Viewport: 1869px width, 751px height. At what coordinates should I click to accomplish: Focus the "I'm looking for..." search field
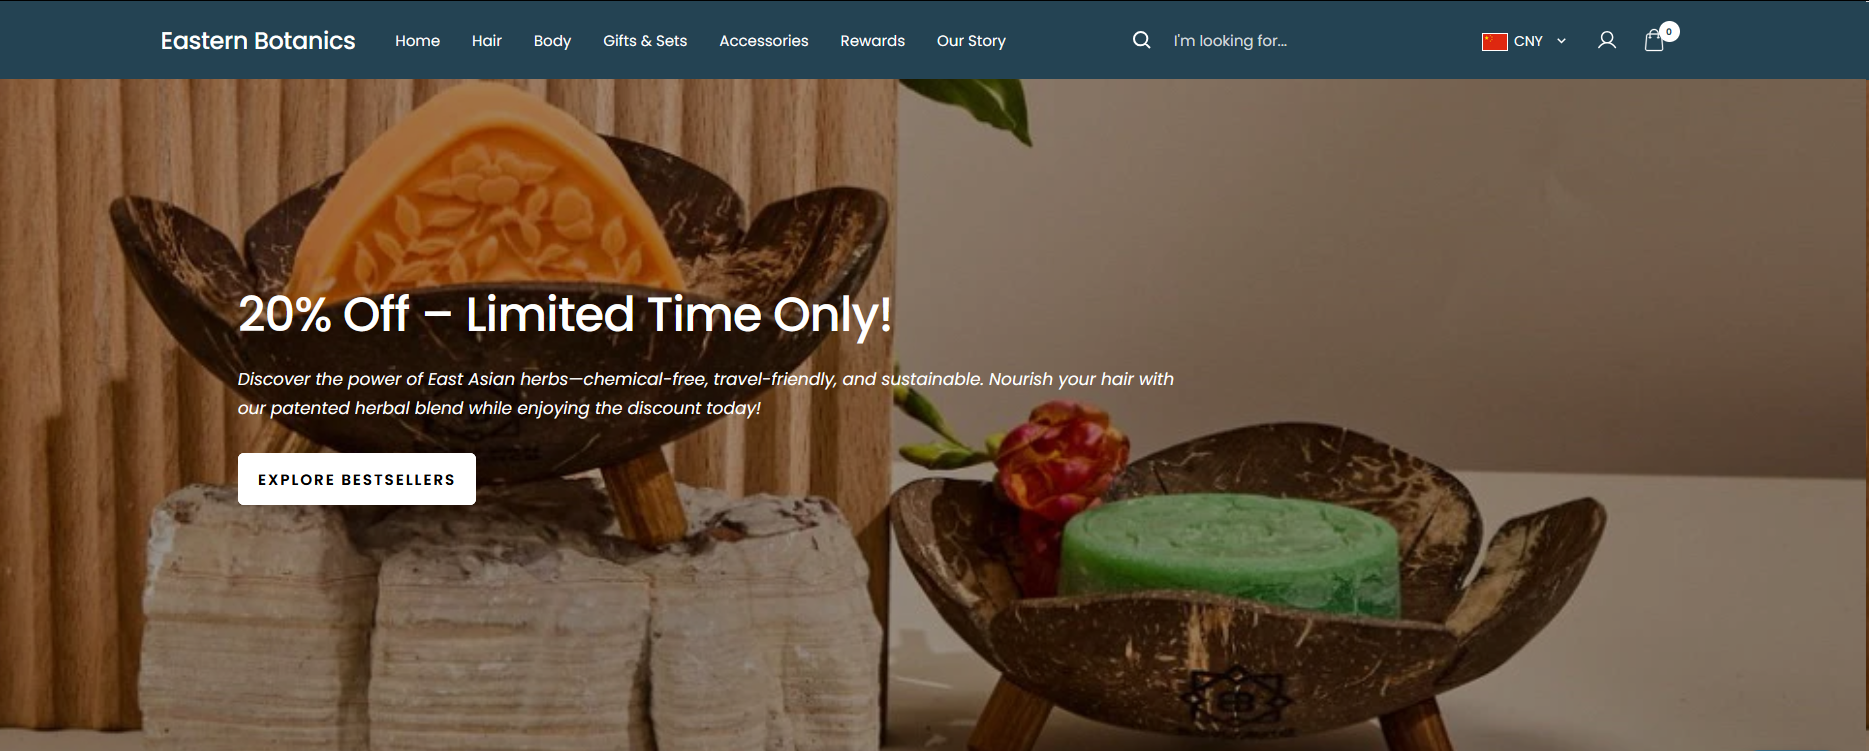pyautogui.click(x=1300, y=41)
